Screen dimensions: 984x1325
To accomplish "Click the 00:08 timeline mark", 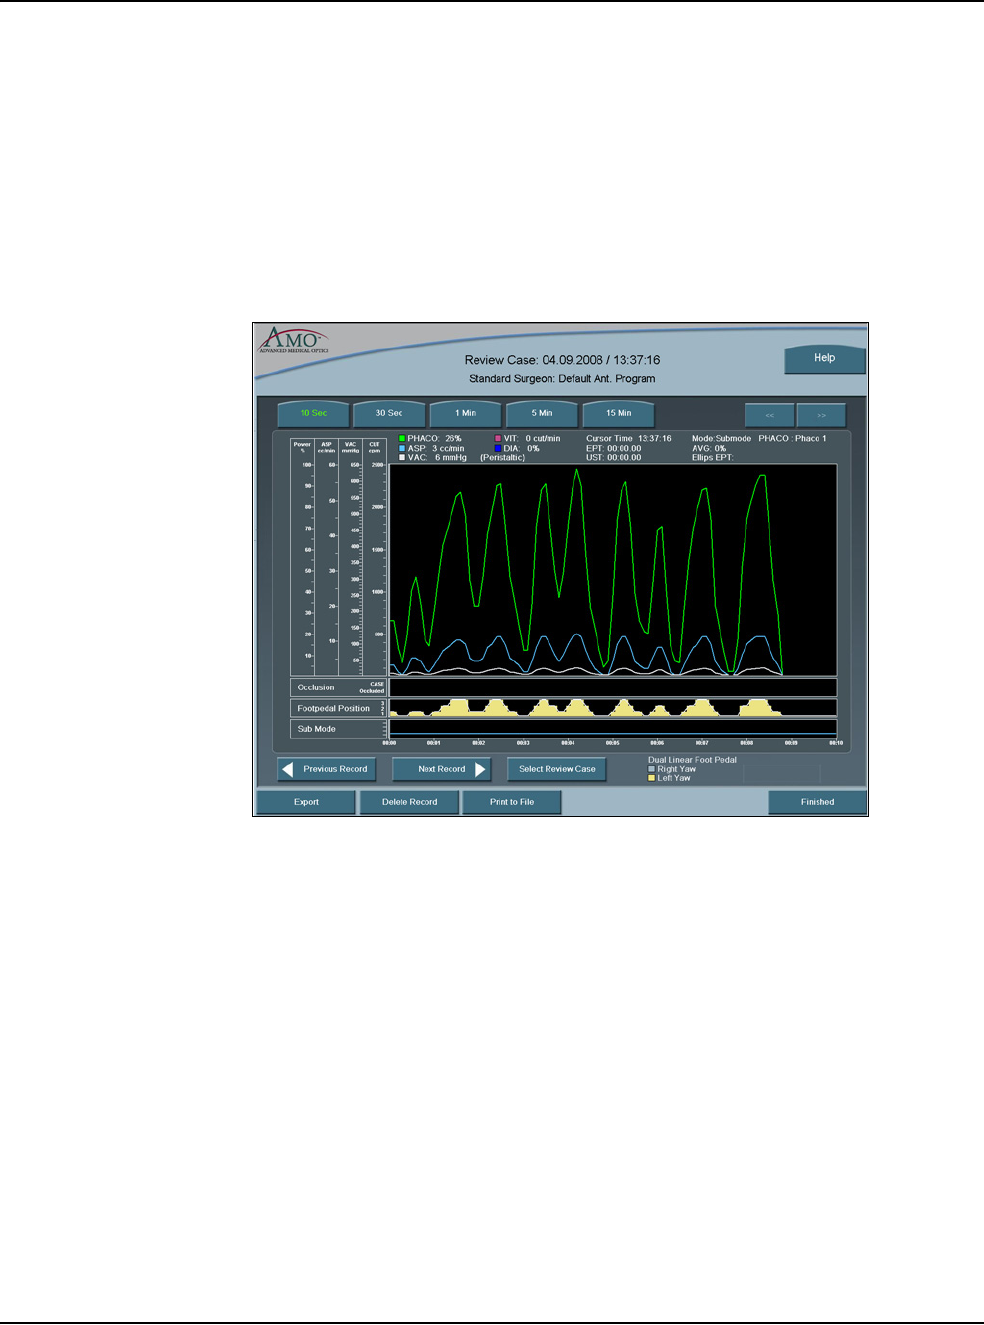I will tap(746, 743).
